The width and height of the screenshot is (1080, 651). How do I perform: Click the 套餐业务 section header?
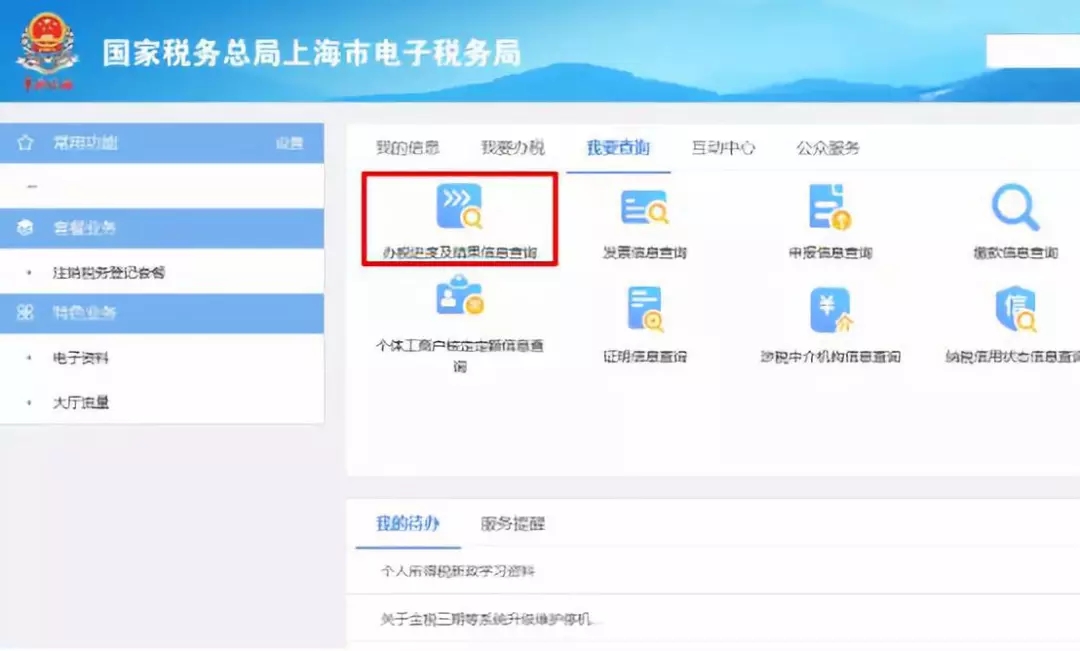pyautogui.click(x=162, y=228)
